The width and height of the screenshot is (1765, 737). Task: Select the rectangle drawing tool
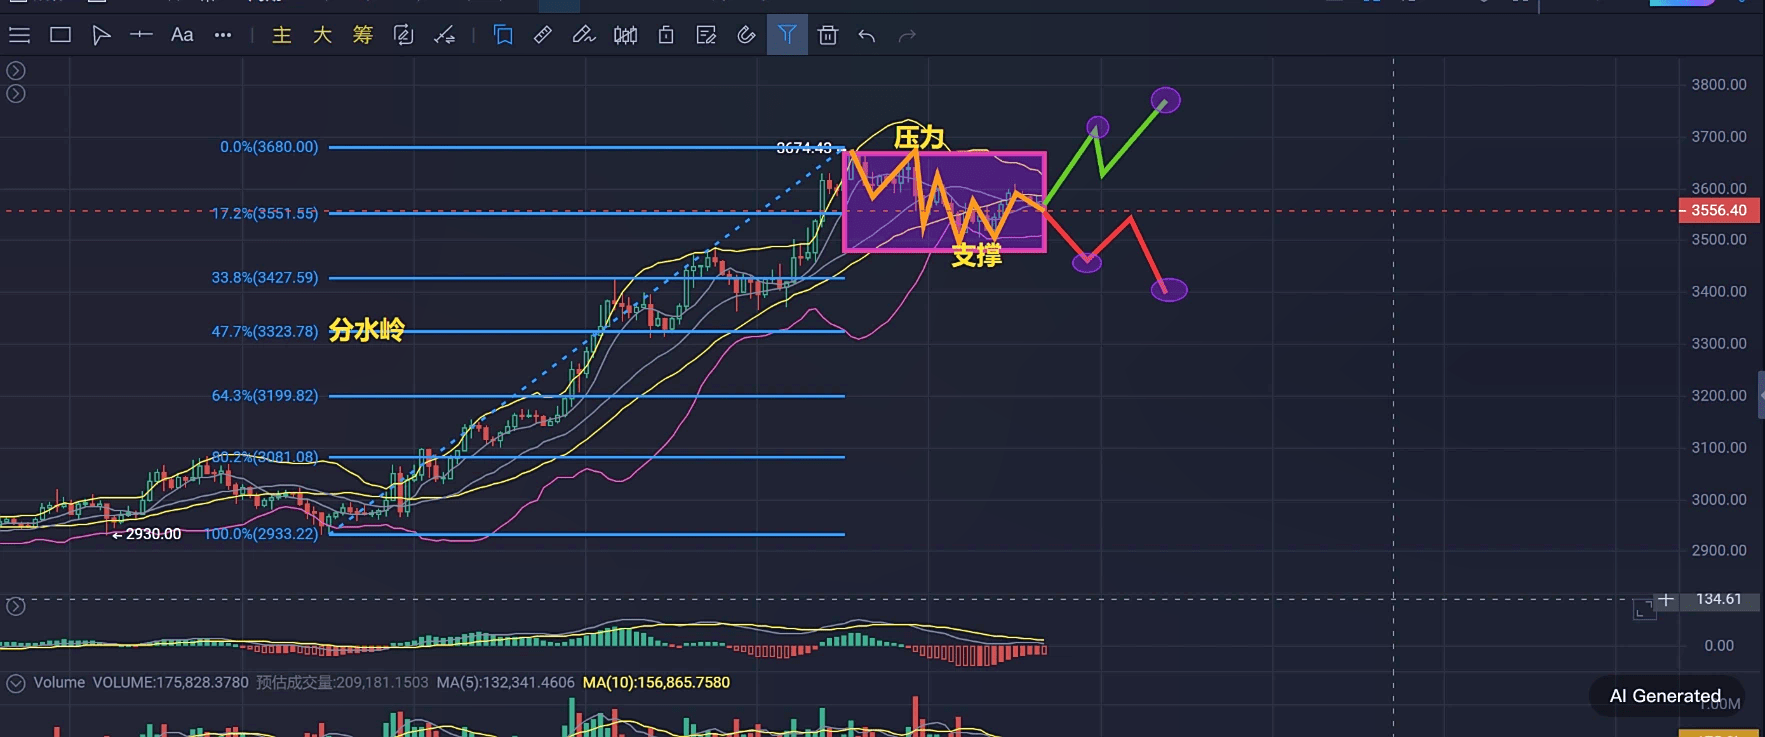click(60, 35)
